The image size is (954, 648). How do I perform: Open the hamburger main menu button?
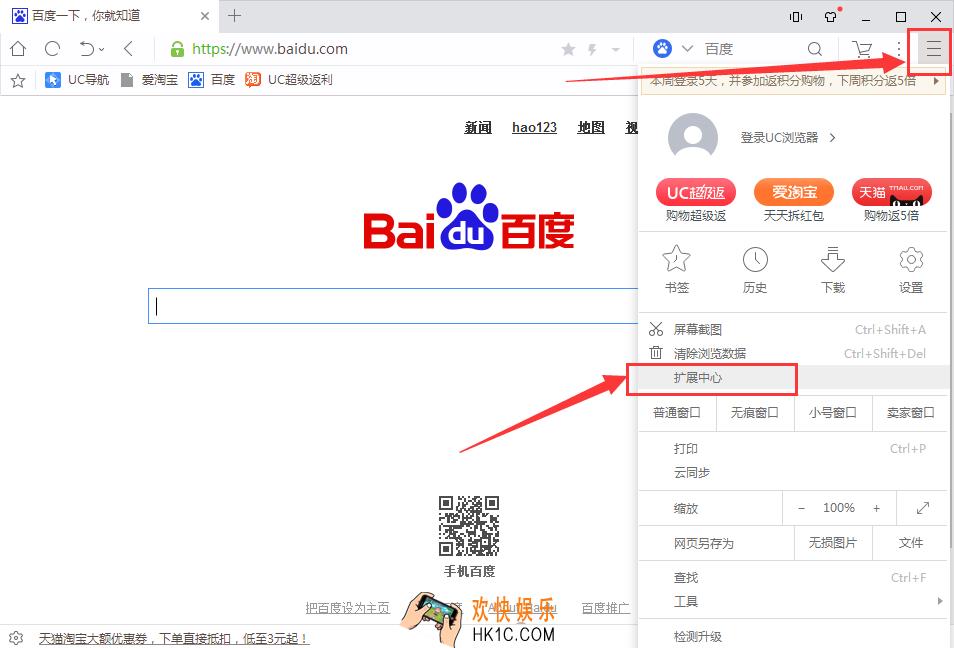pyautogui.click(x=933, y=49)
